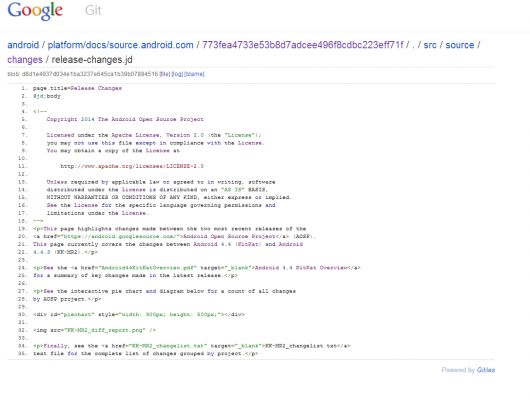The height and width of the screenshot is (400, 530).
Task: Jump to line number 32 anchor
Action: [23, 330]
